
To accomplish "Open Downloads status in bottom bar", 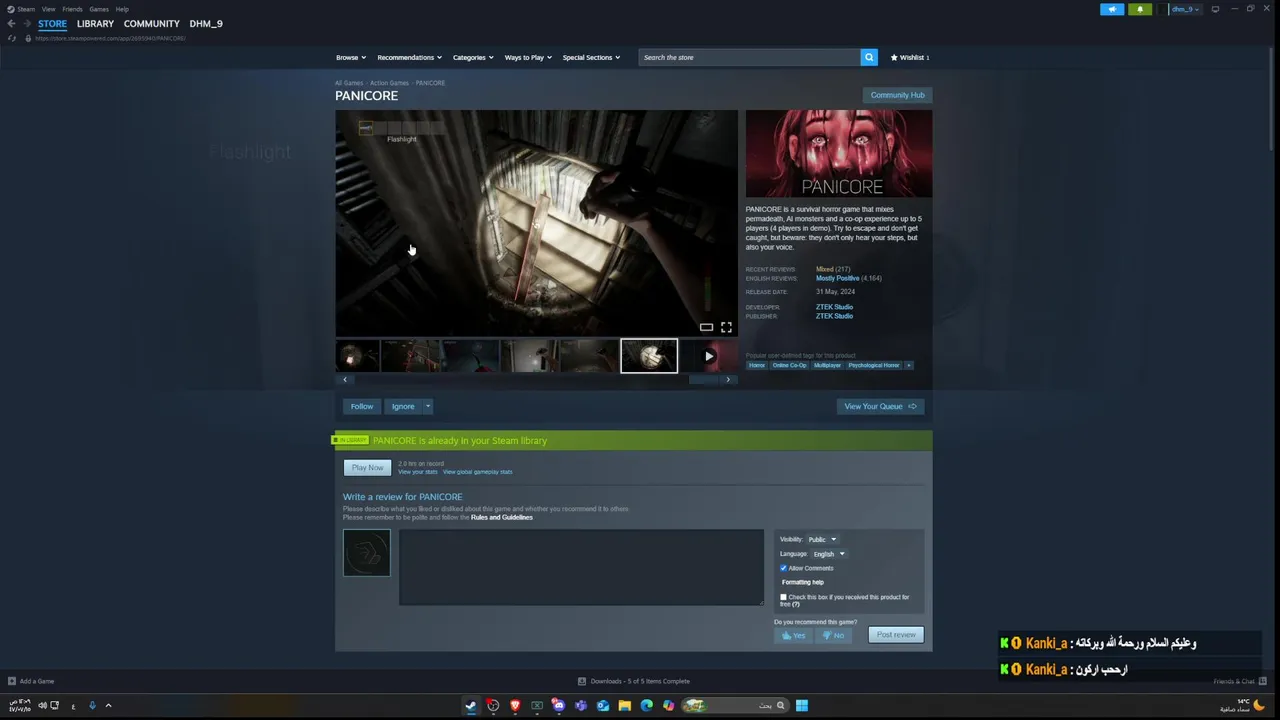I will (x=634, y=681).
